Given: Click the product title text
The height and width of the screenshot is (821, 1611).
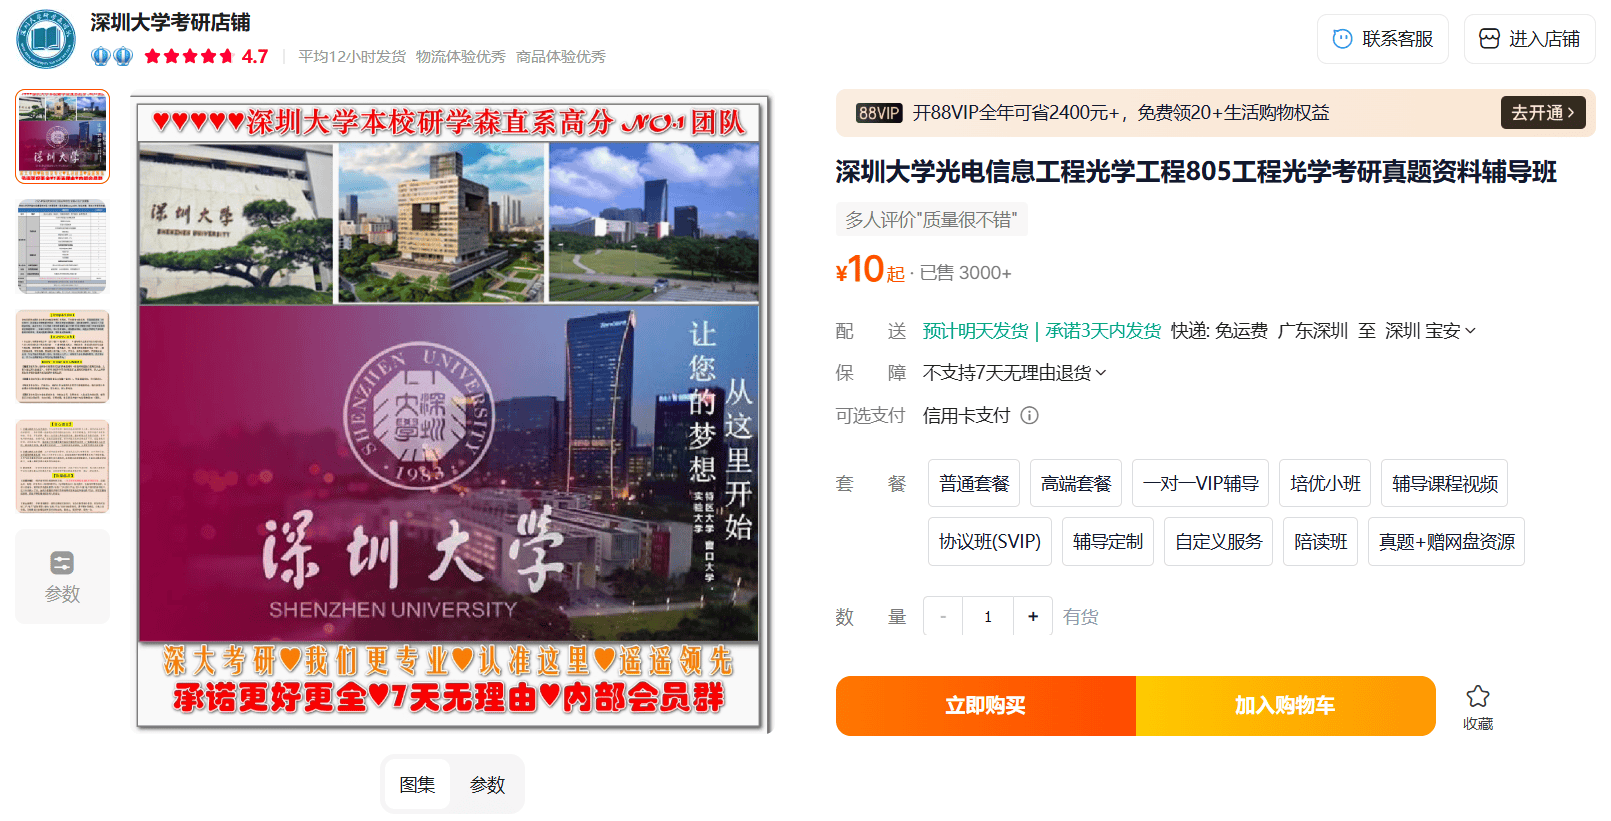Looking at the screenshot, I should [x=1196, y=172].
